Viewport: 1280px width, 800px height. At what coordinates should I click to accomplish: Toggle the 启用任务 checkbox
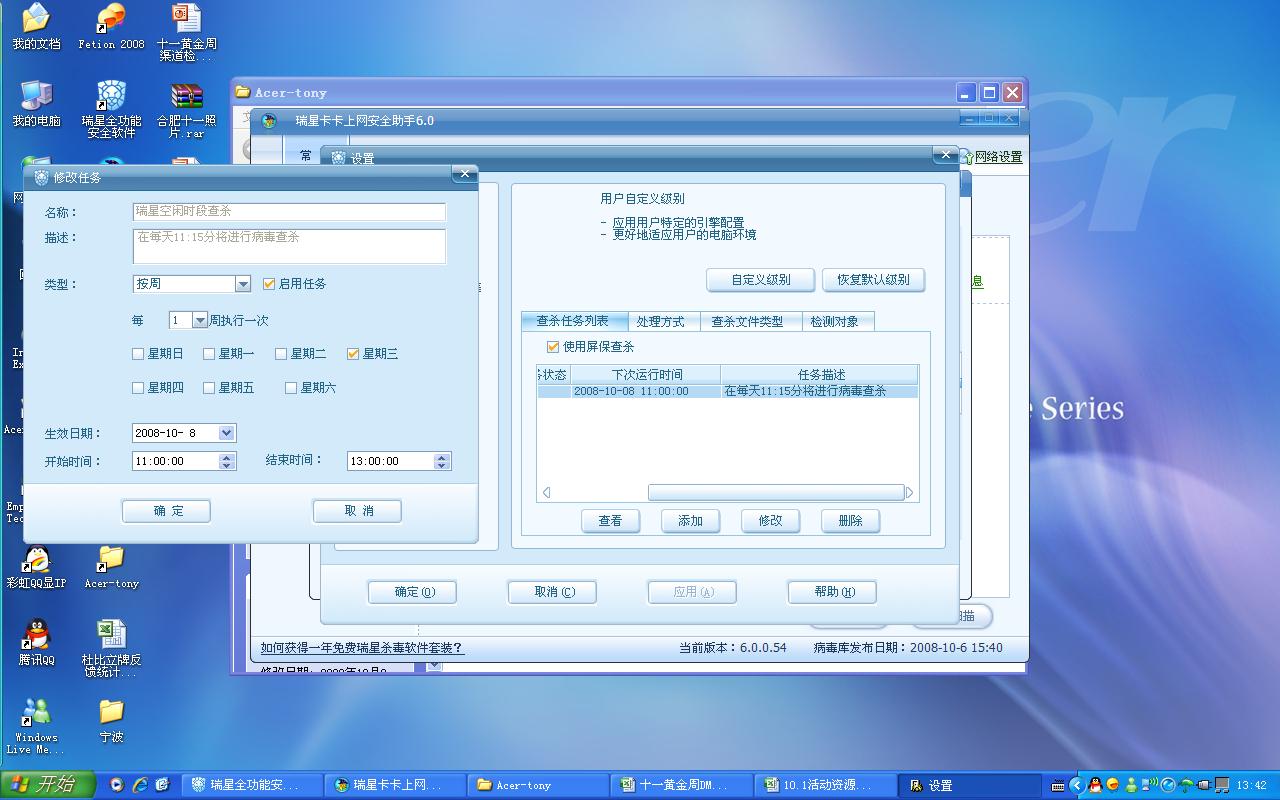point(268,284)
